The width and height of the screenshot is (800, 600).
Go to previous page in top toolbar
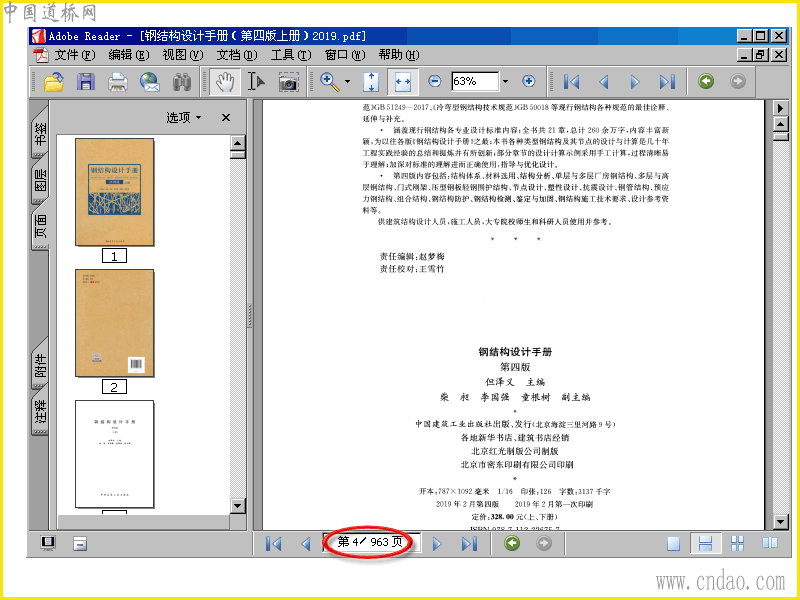point(604,82)
